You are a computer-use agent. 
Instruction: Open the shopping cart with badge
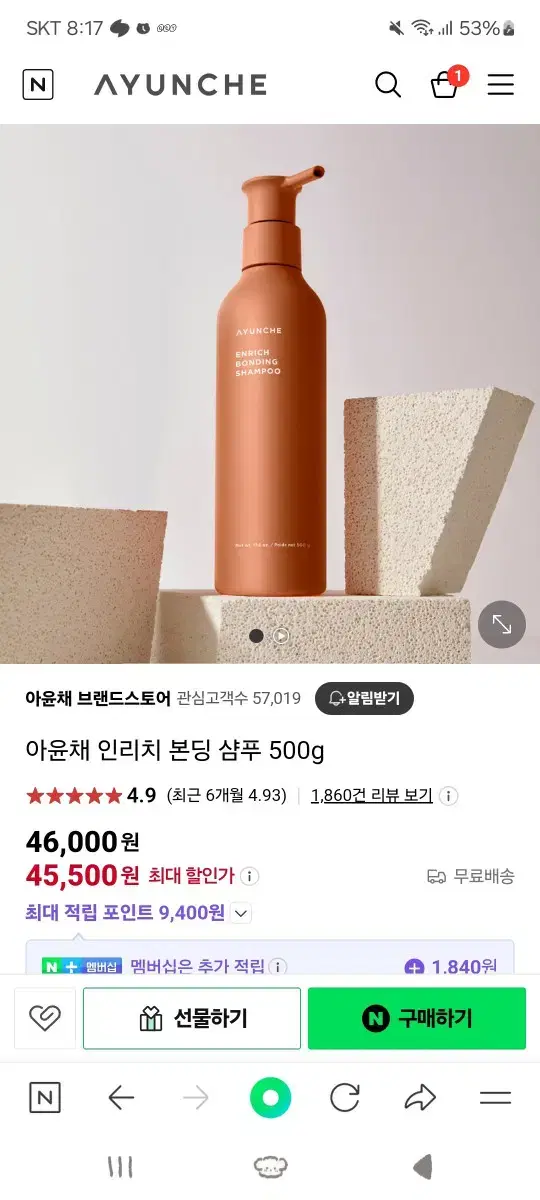coord(447,83)
